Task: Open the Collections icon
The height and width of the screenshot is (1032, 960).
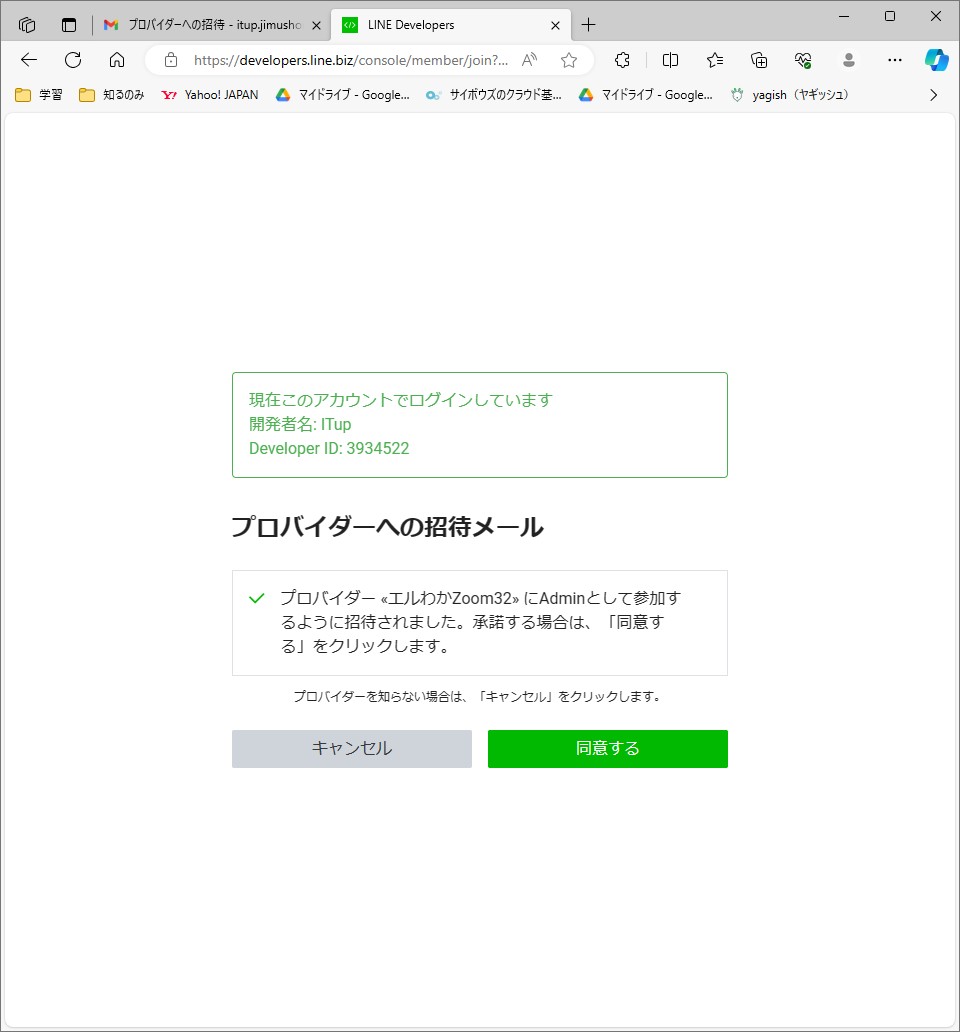Action: tap(759, 60)
